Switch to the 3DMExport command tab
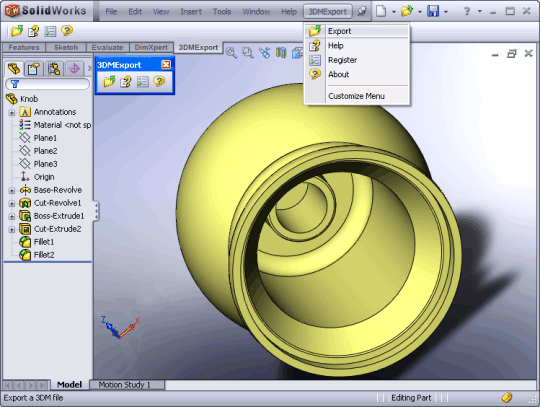The width and height of the screenshot is (540, 407). coord(198,48)
